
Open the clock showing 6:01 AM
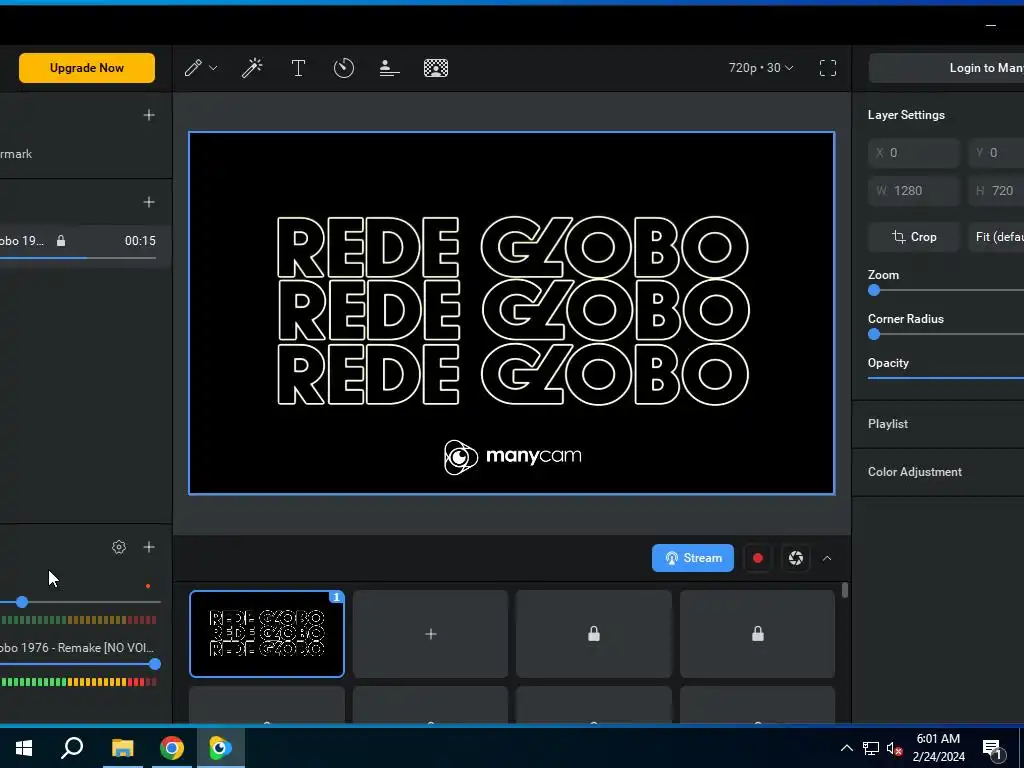(x=938, y=748)
